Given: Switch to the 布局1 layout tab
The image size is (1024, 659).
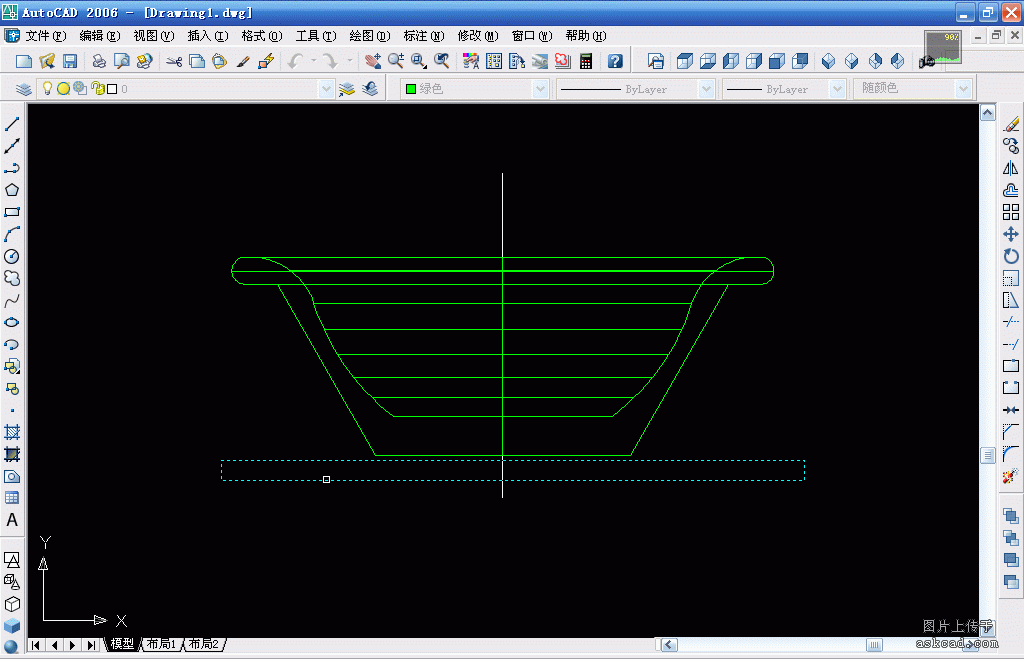Looking at the screenshot, I should (x=161, y=644).
